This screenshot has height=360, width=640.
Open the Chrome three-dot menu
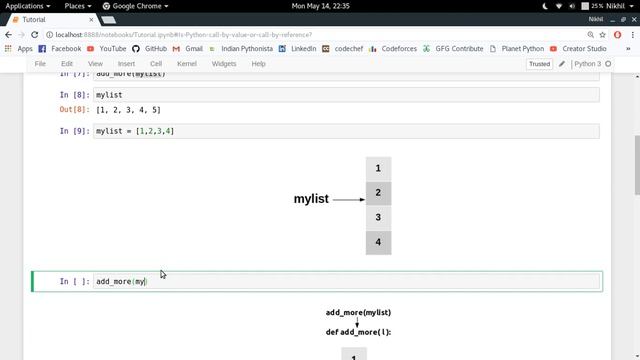click(633, 35)
